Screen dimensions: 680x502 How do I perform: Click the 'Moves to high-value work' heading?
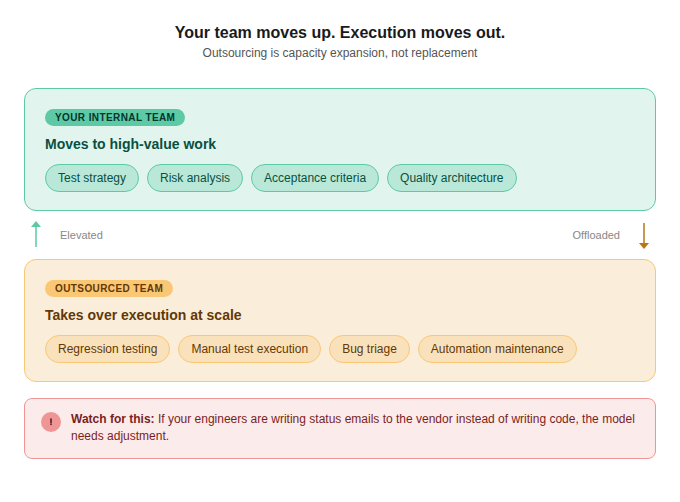coord(130,144)
